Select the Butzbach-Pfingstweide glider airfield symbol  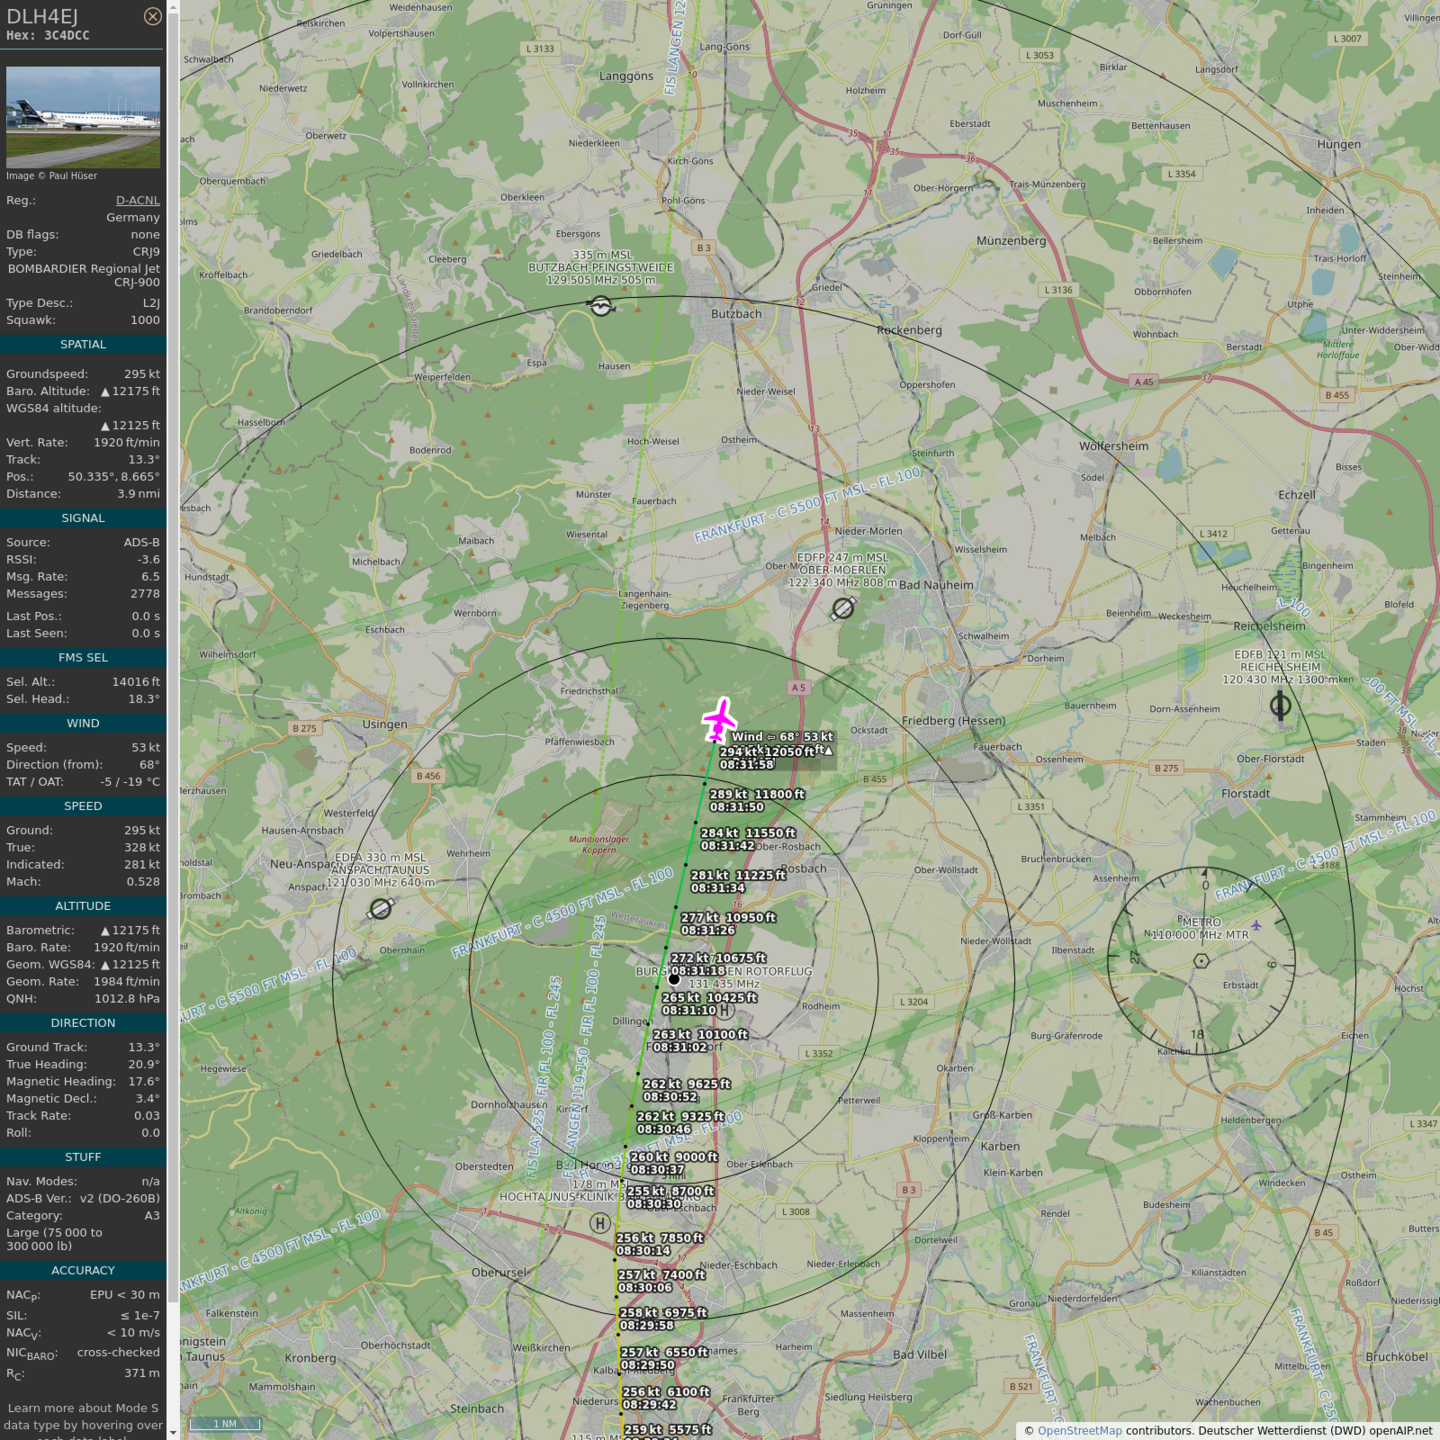(x=601, y=306)
